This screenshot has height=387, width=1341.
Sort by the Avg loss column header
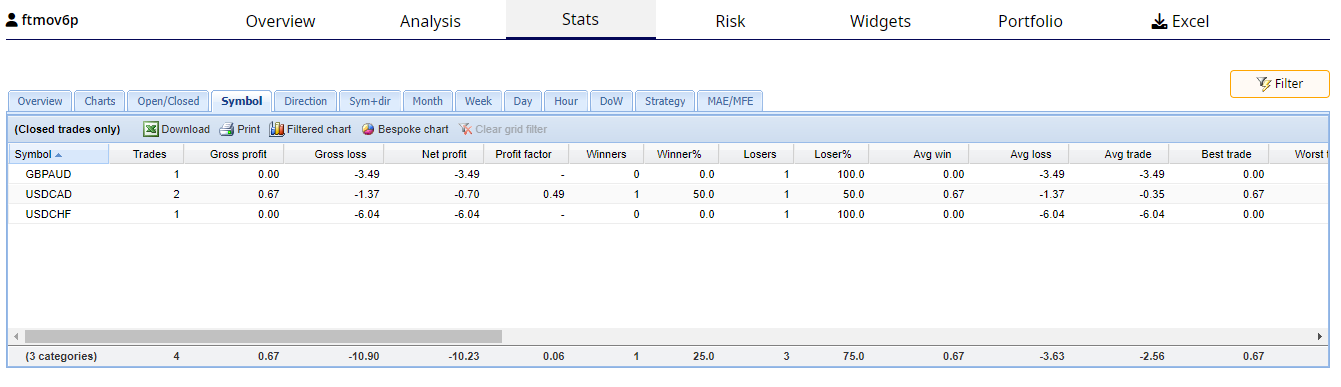[x=1018, y=154]
